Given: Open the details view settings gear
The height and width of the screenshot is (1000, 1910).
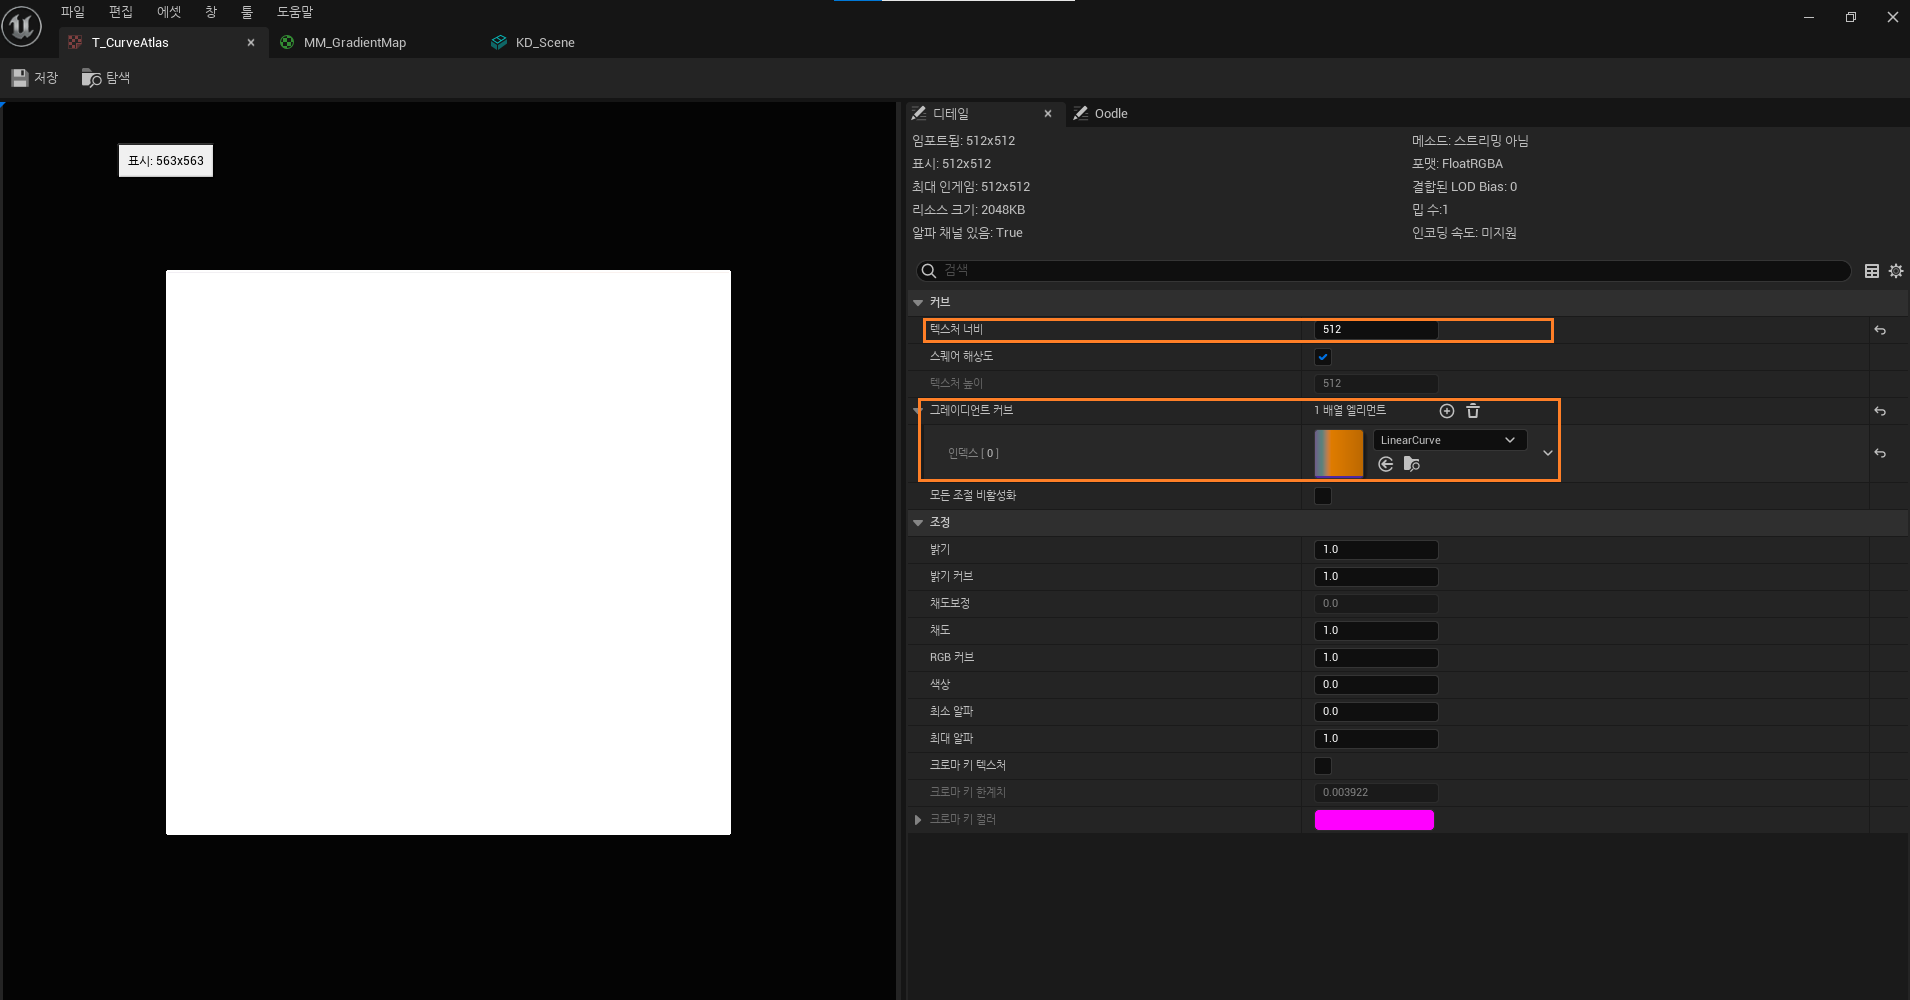Looking at the screenshot, I should click(x=1896, y=271).
